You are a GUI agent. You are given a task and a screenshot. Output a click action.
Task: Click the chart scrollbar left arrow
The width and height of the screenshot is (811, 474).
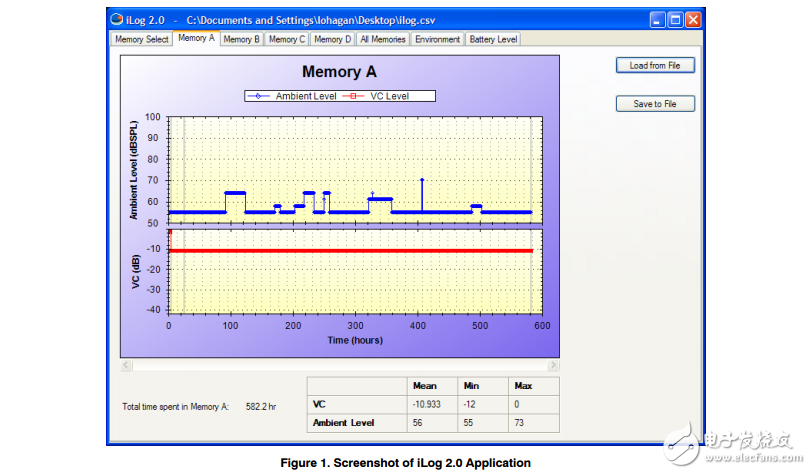click(x=126, y=365)
